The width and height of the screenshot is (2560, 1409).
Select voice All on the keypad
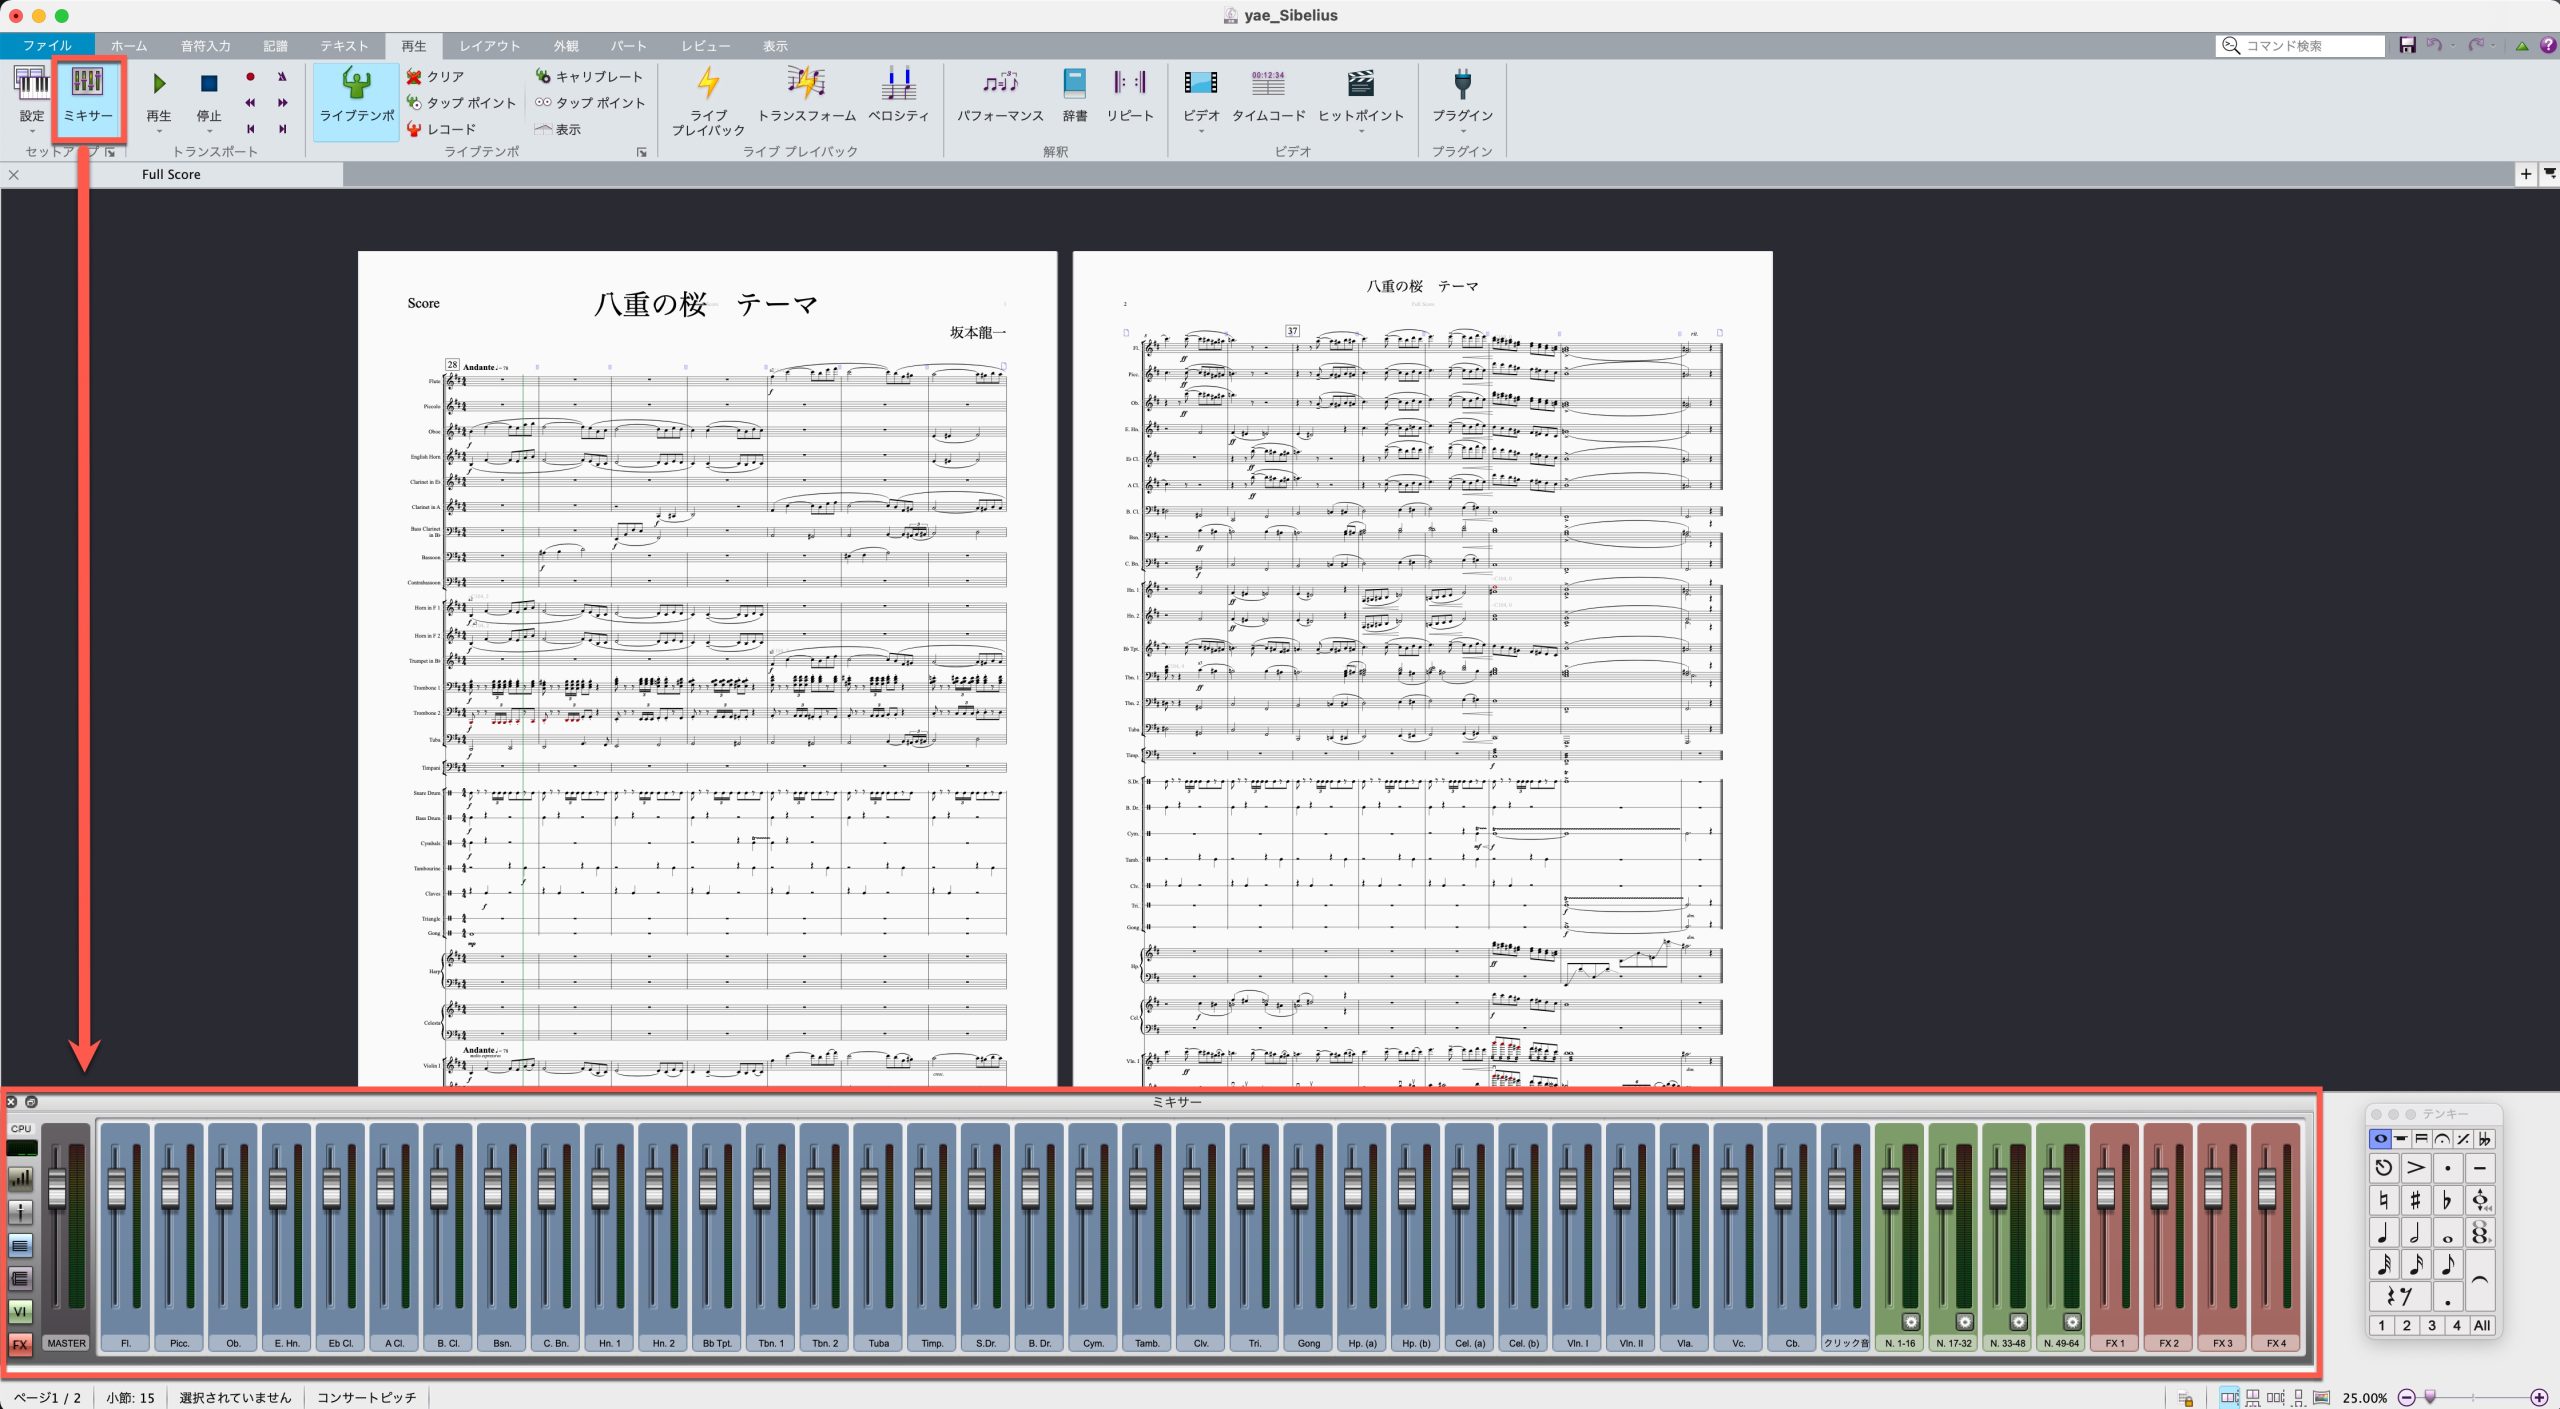2482,1325
